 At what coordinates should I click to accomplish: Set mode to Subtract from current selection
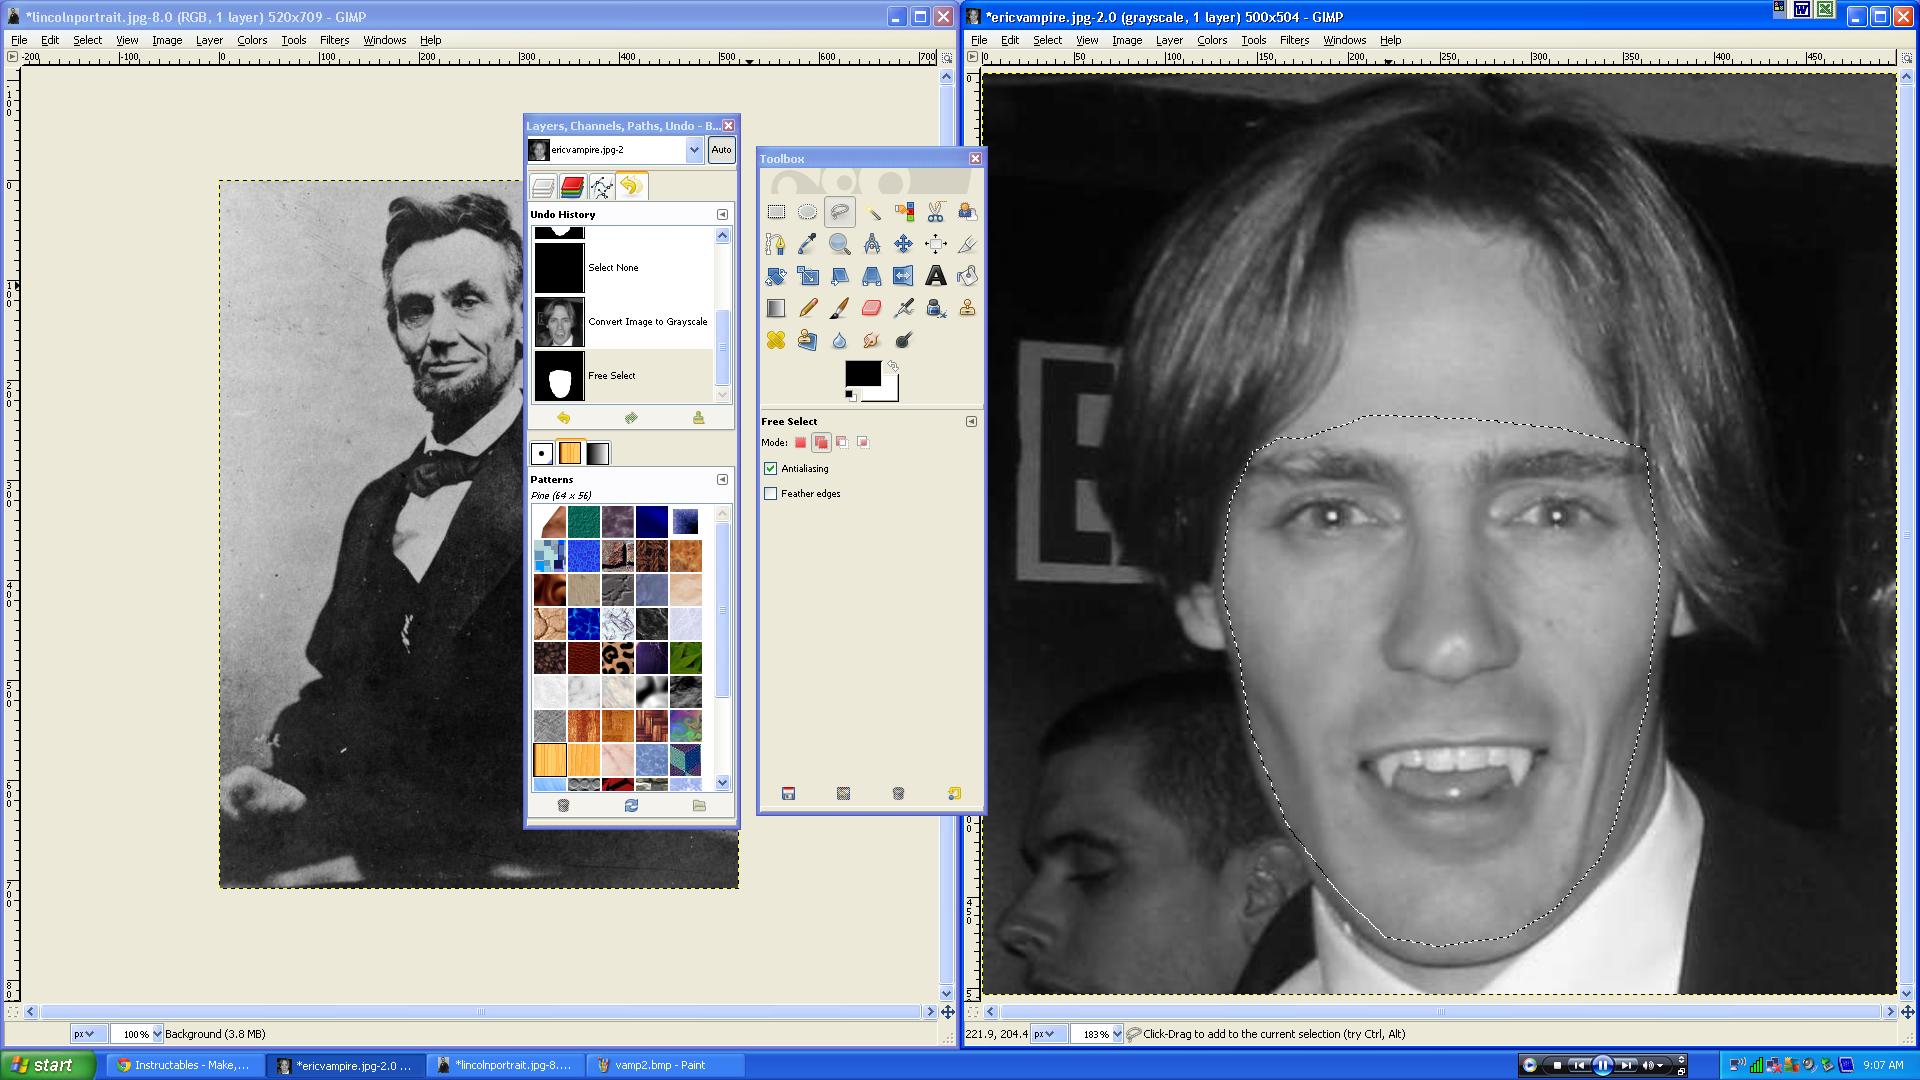(x=842, y=442)
